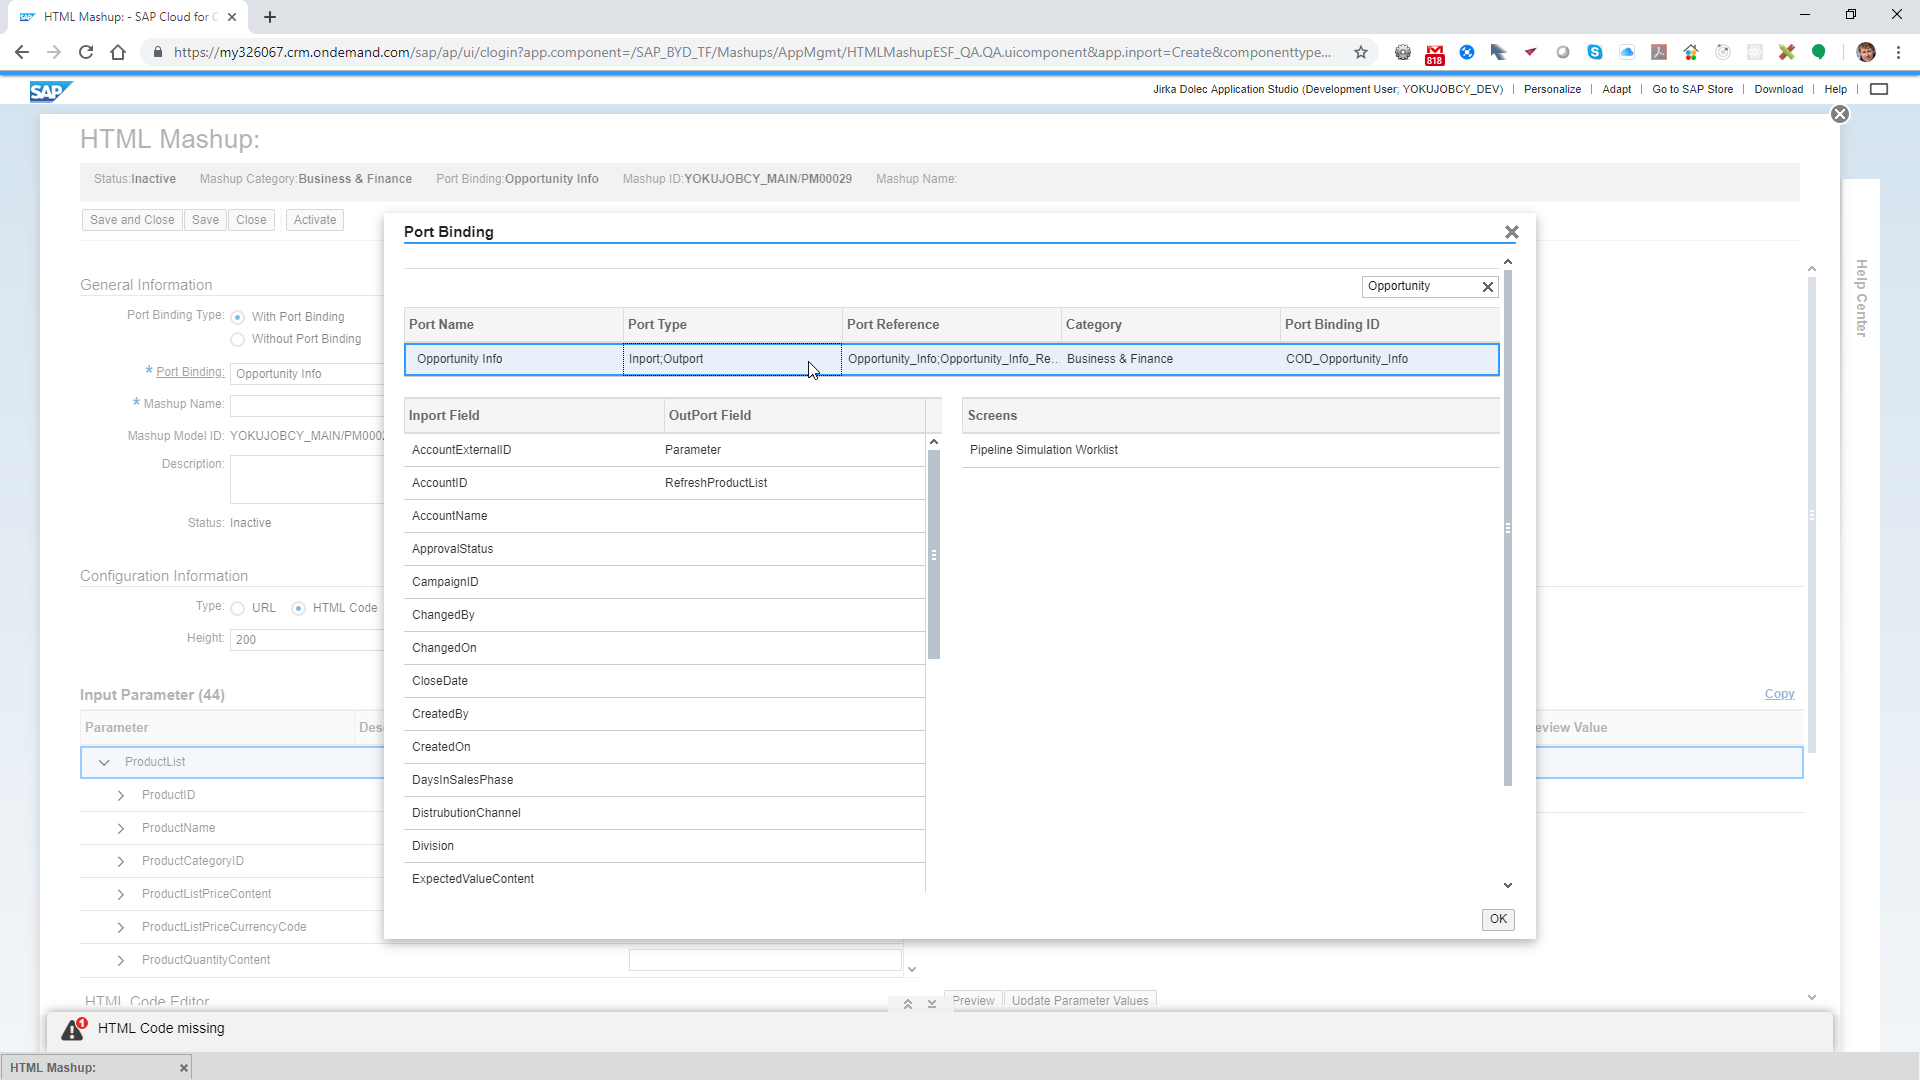1920x1080 pixels.
Task: Clear the Opportunity search field
Action: pyautogui.click(x=1487, y=287)
